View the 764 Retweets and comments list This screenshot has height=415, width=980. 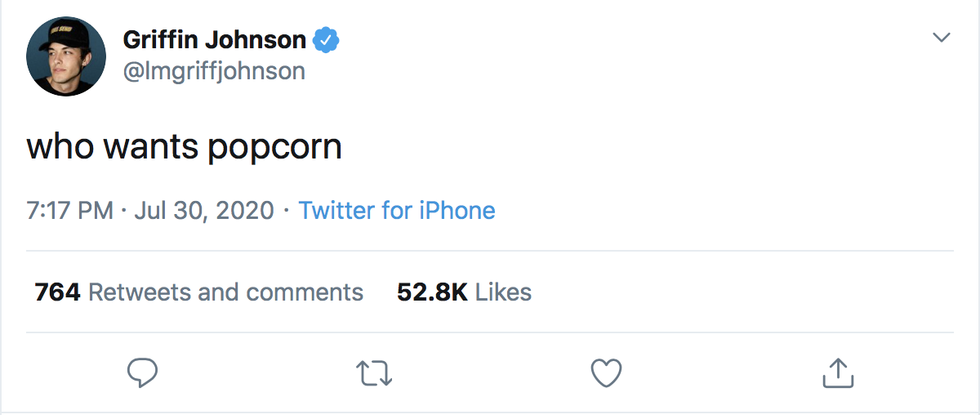pos(199,292)
